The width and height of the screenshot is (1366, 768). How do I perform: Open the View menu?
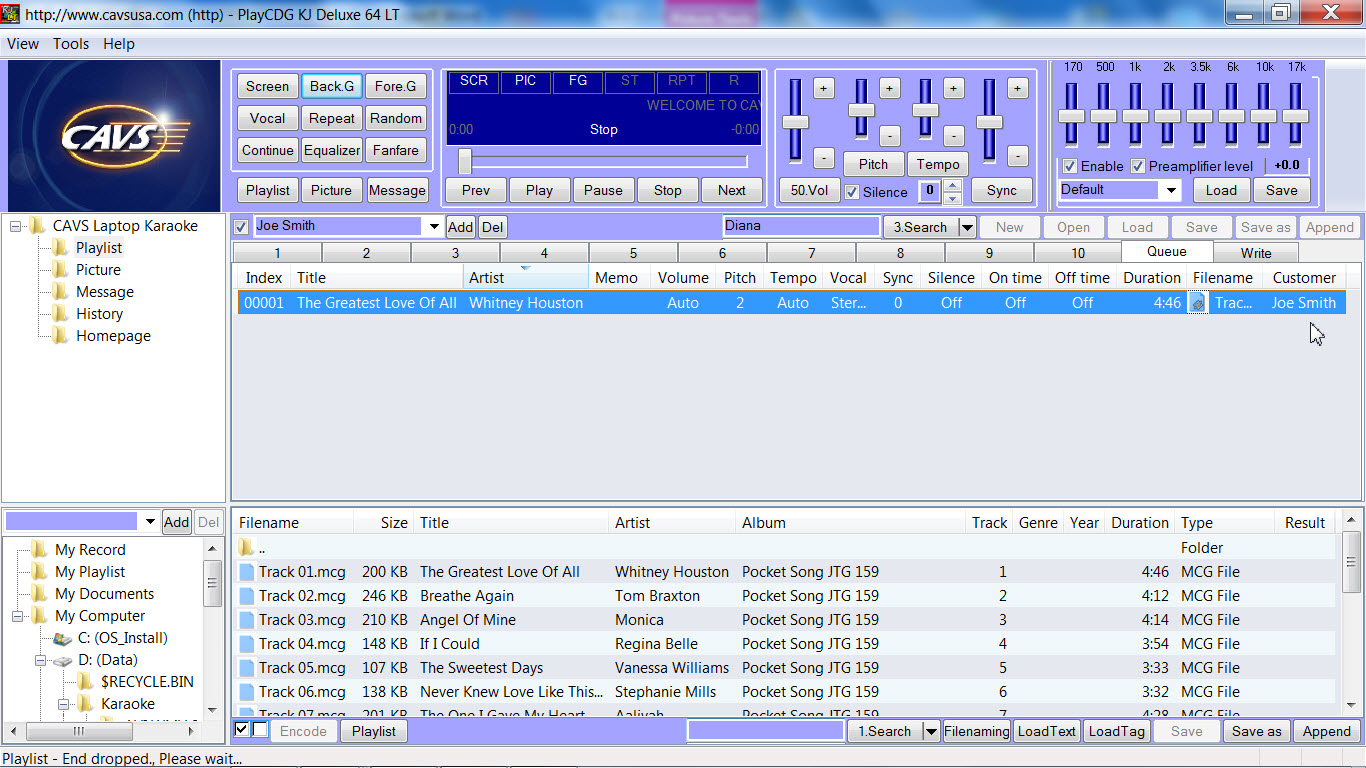(23, 44)
